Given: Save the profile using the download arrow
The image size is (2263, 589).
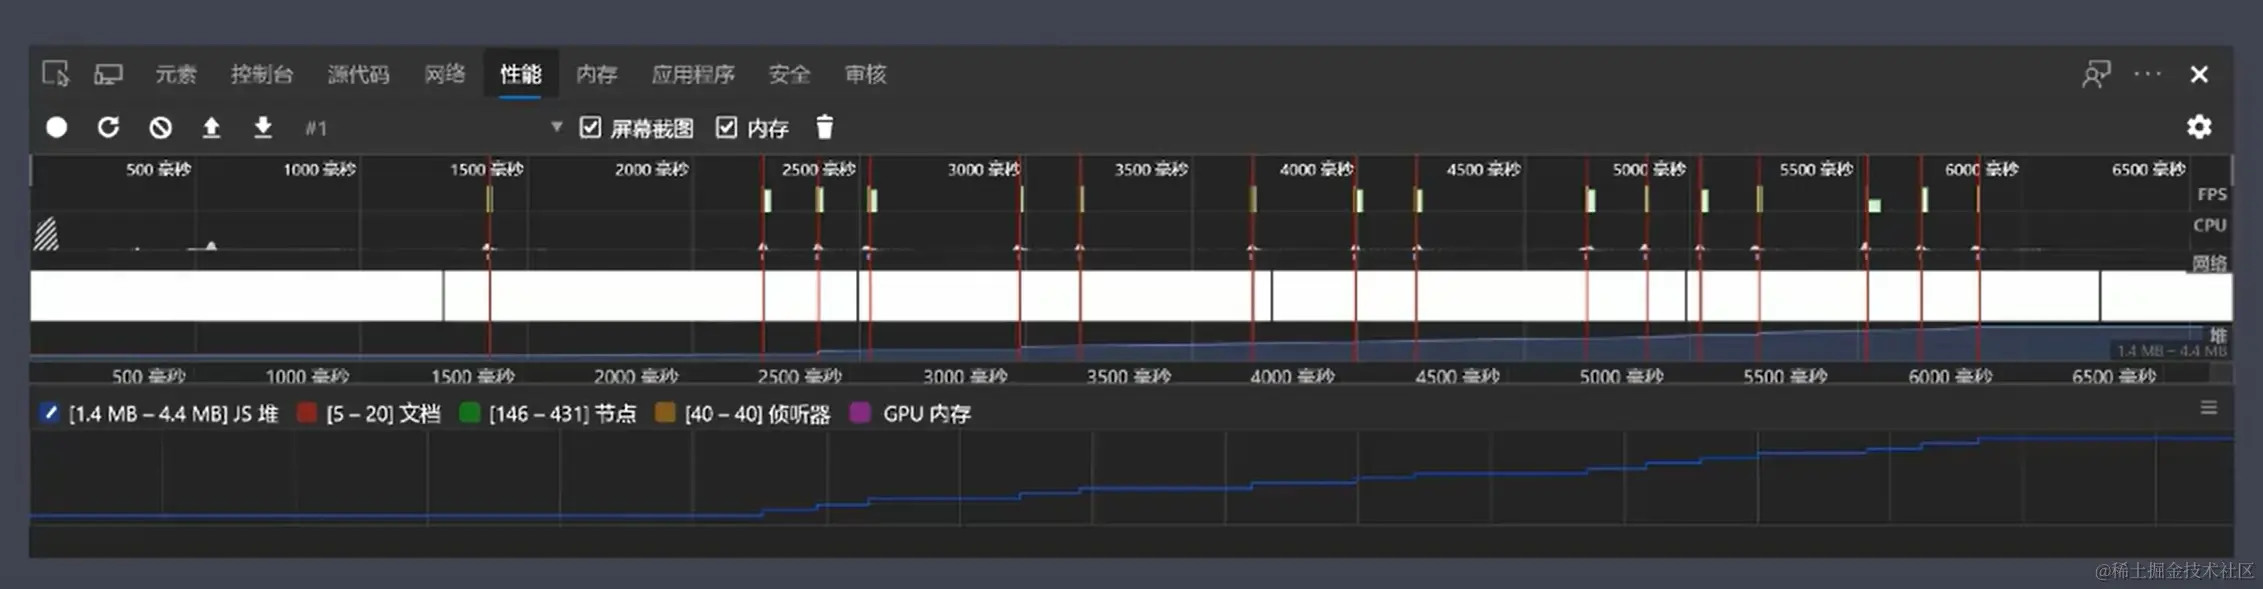Looking at the screenshot, I should (263, 127).
